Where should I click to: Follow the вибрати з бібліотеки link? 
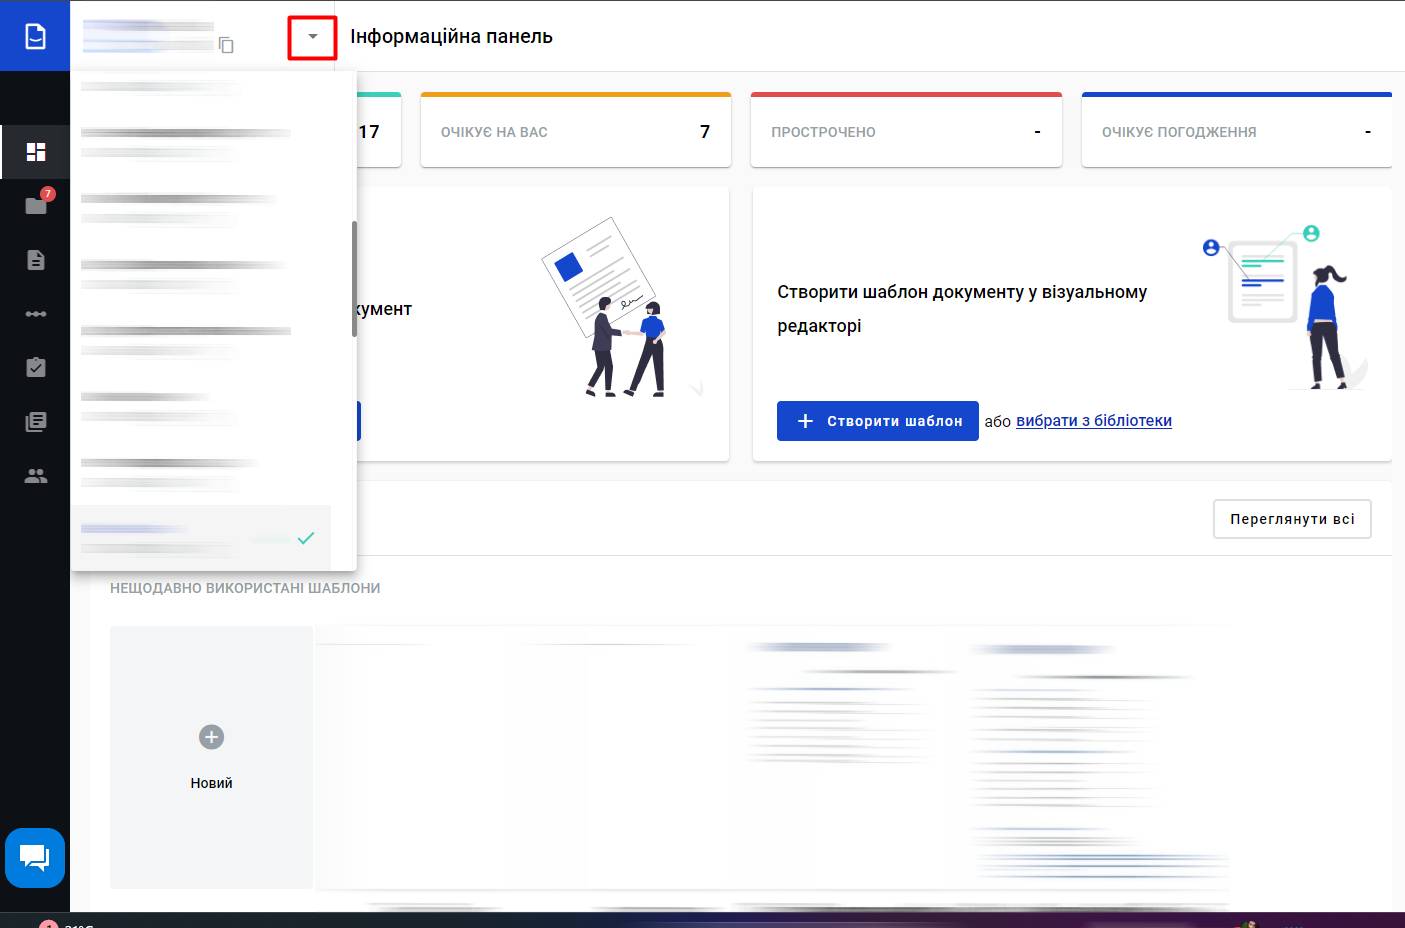1093,421
